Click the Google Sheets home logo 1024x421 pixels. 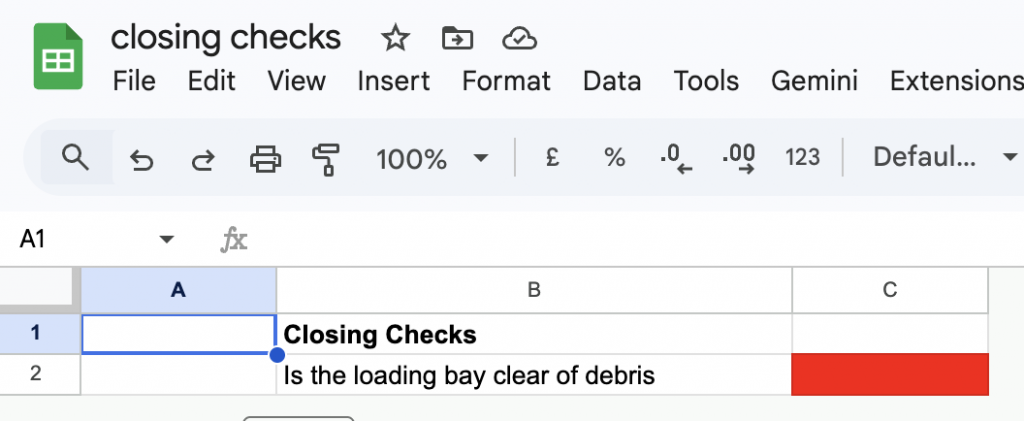[58, 59]
